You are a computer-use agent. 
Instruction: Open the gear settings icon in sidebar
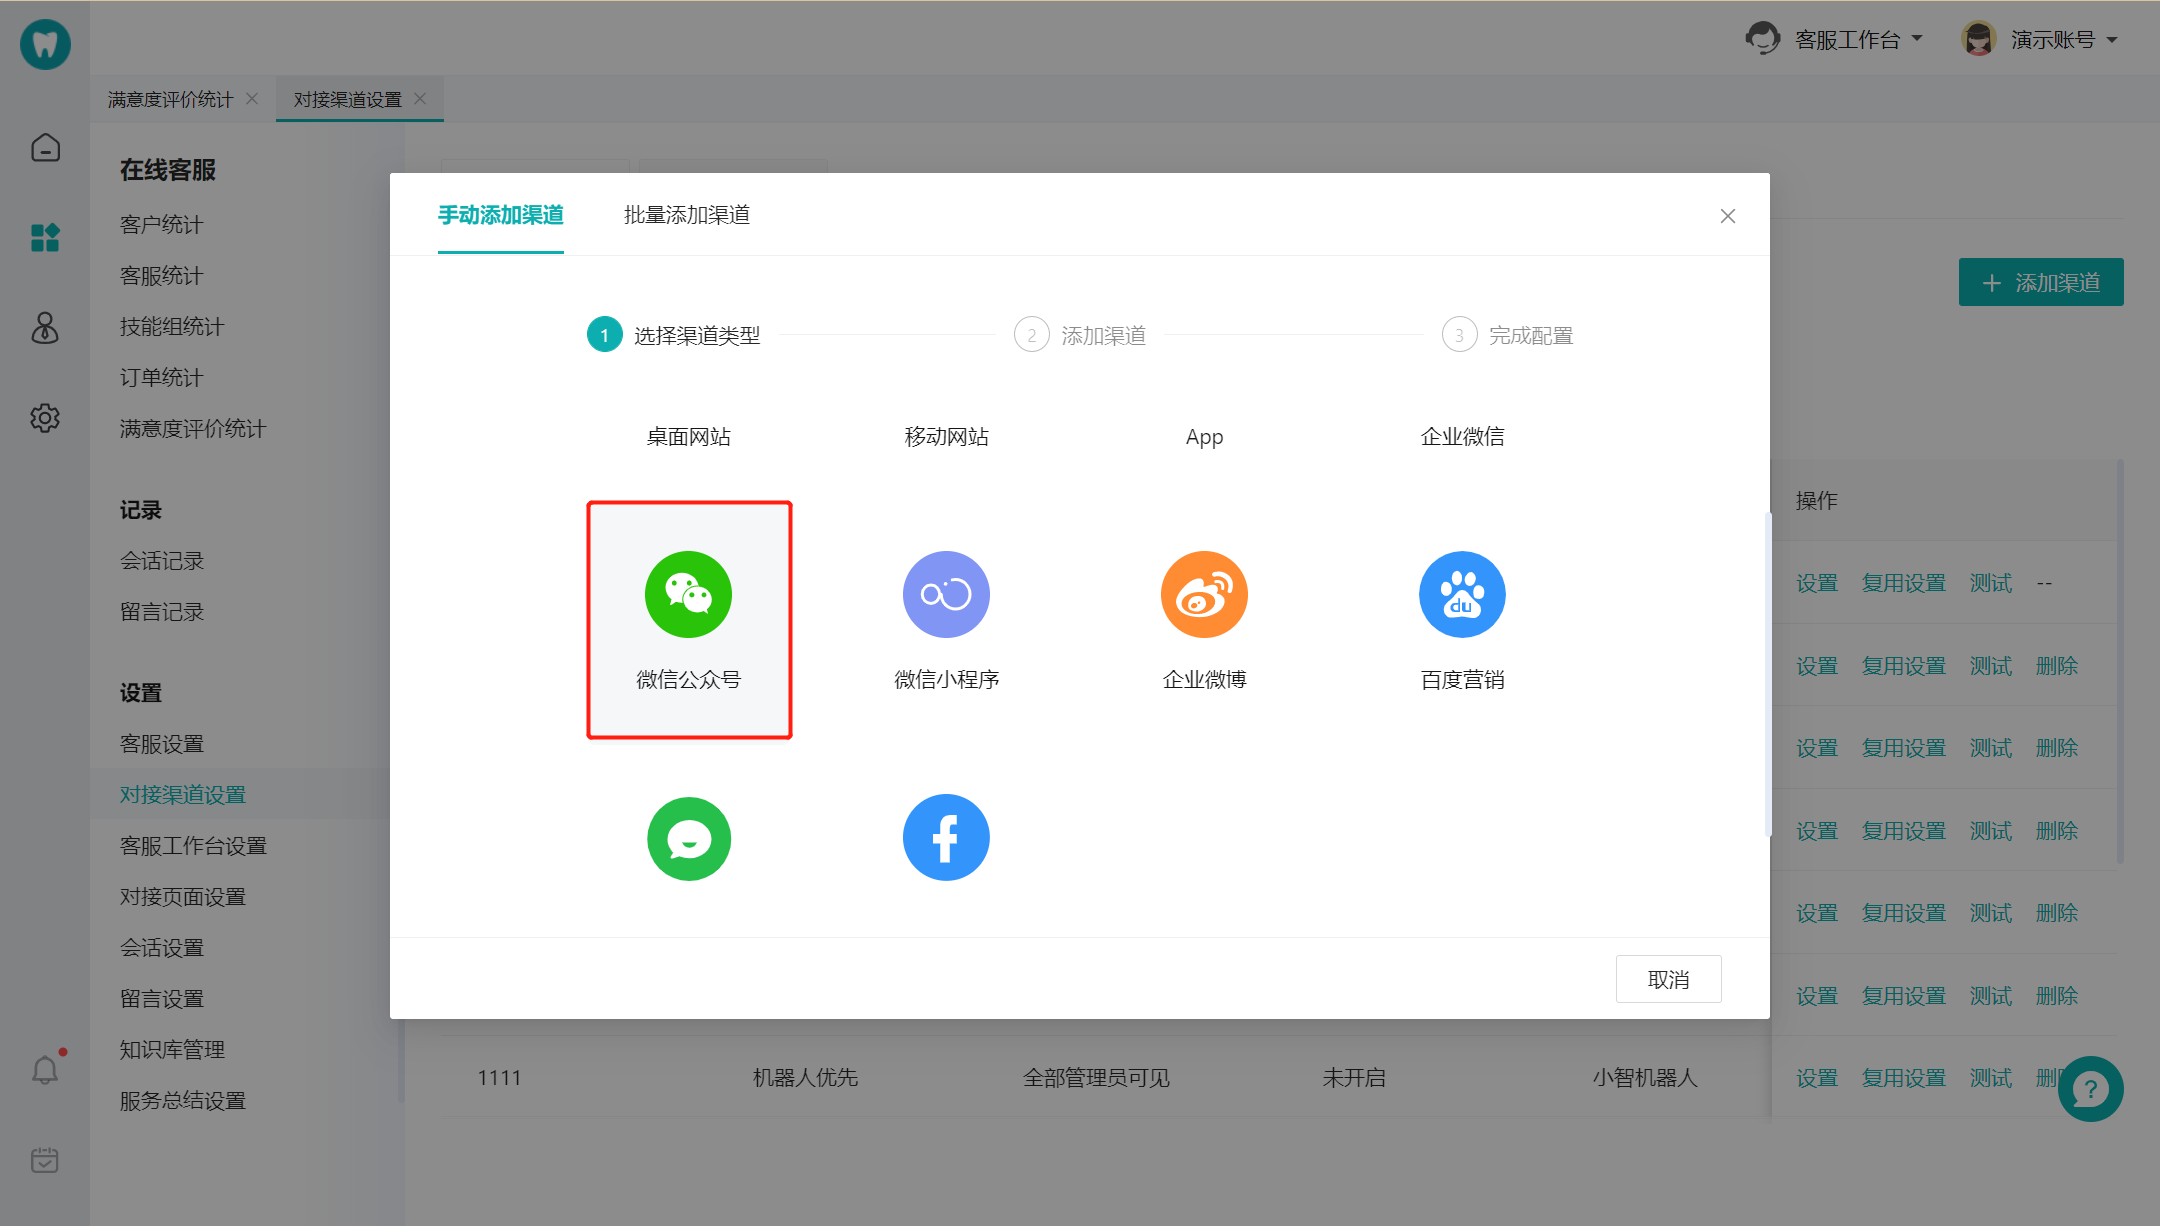tap(45, 418)
